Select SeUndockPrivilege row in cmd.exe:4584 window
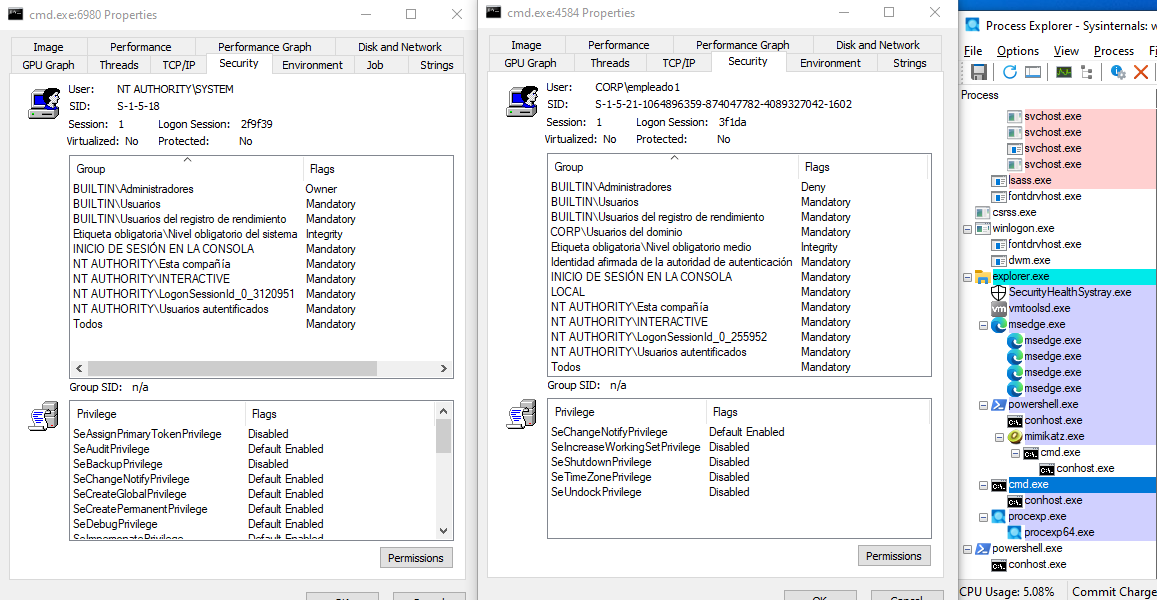 (x=739, y=492)
